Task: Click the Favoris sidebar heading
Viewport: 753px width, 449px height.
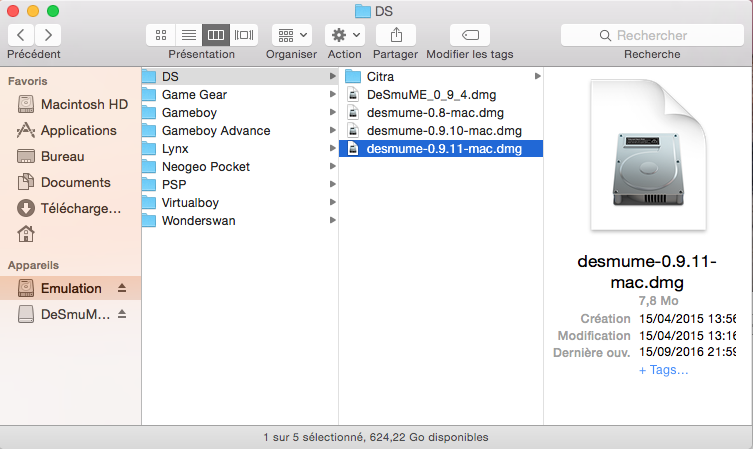Action: coord(28,81)
